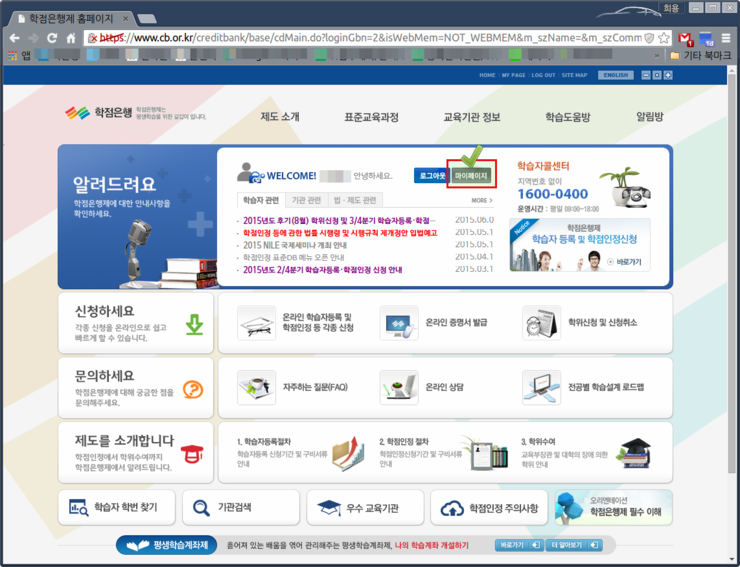Open 표준교육과정 menu

click(x=371, y=117)
